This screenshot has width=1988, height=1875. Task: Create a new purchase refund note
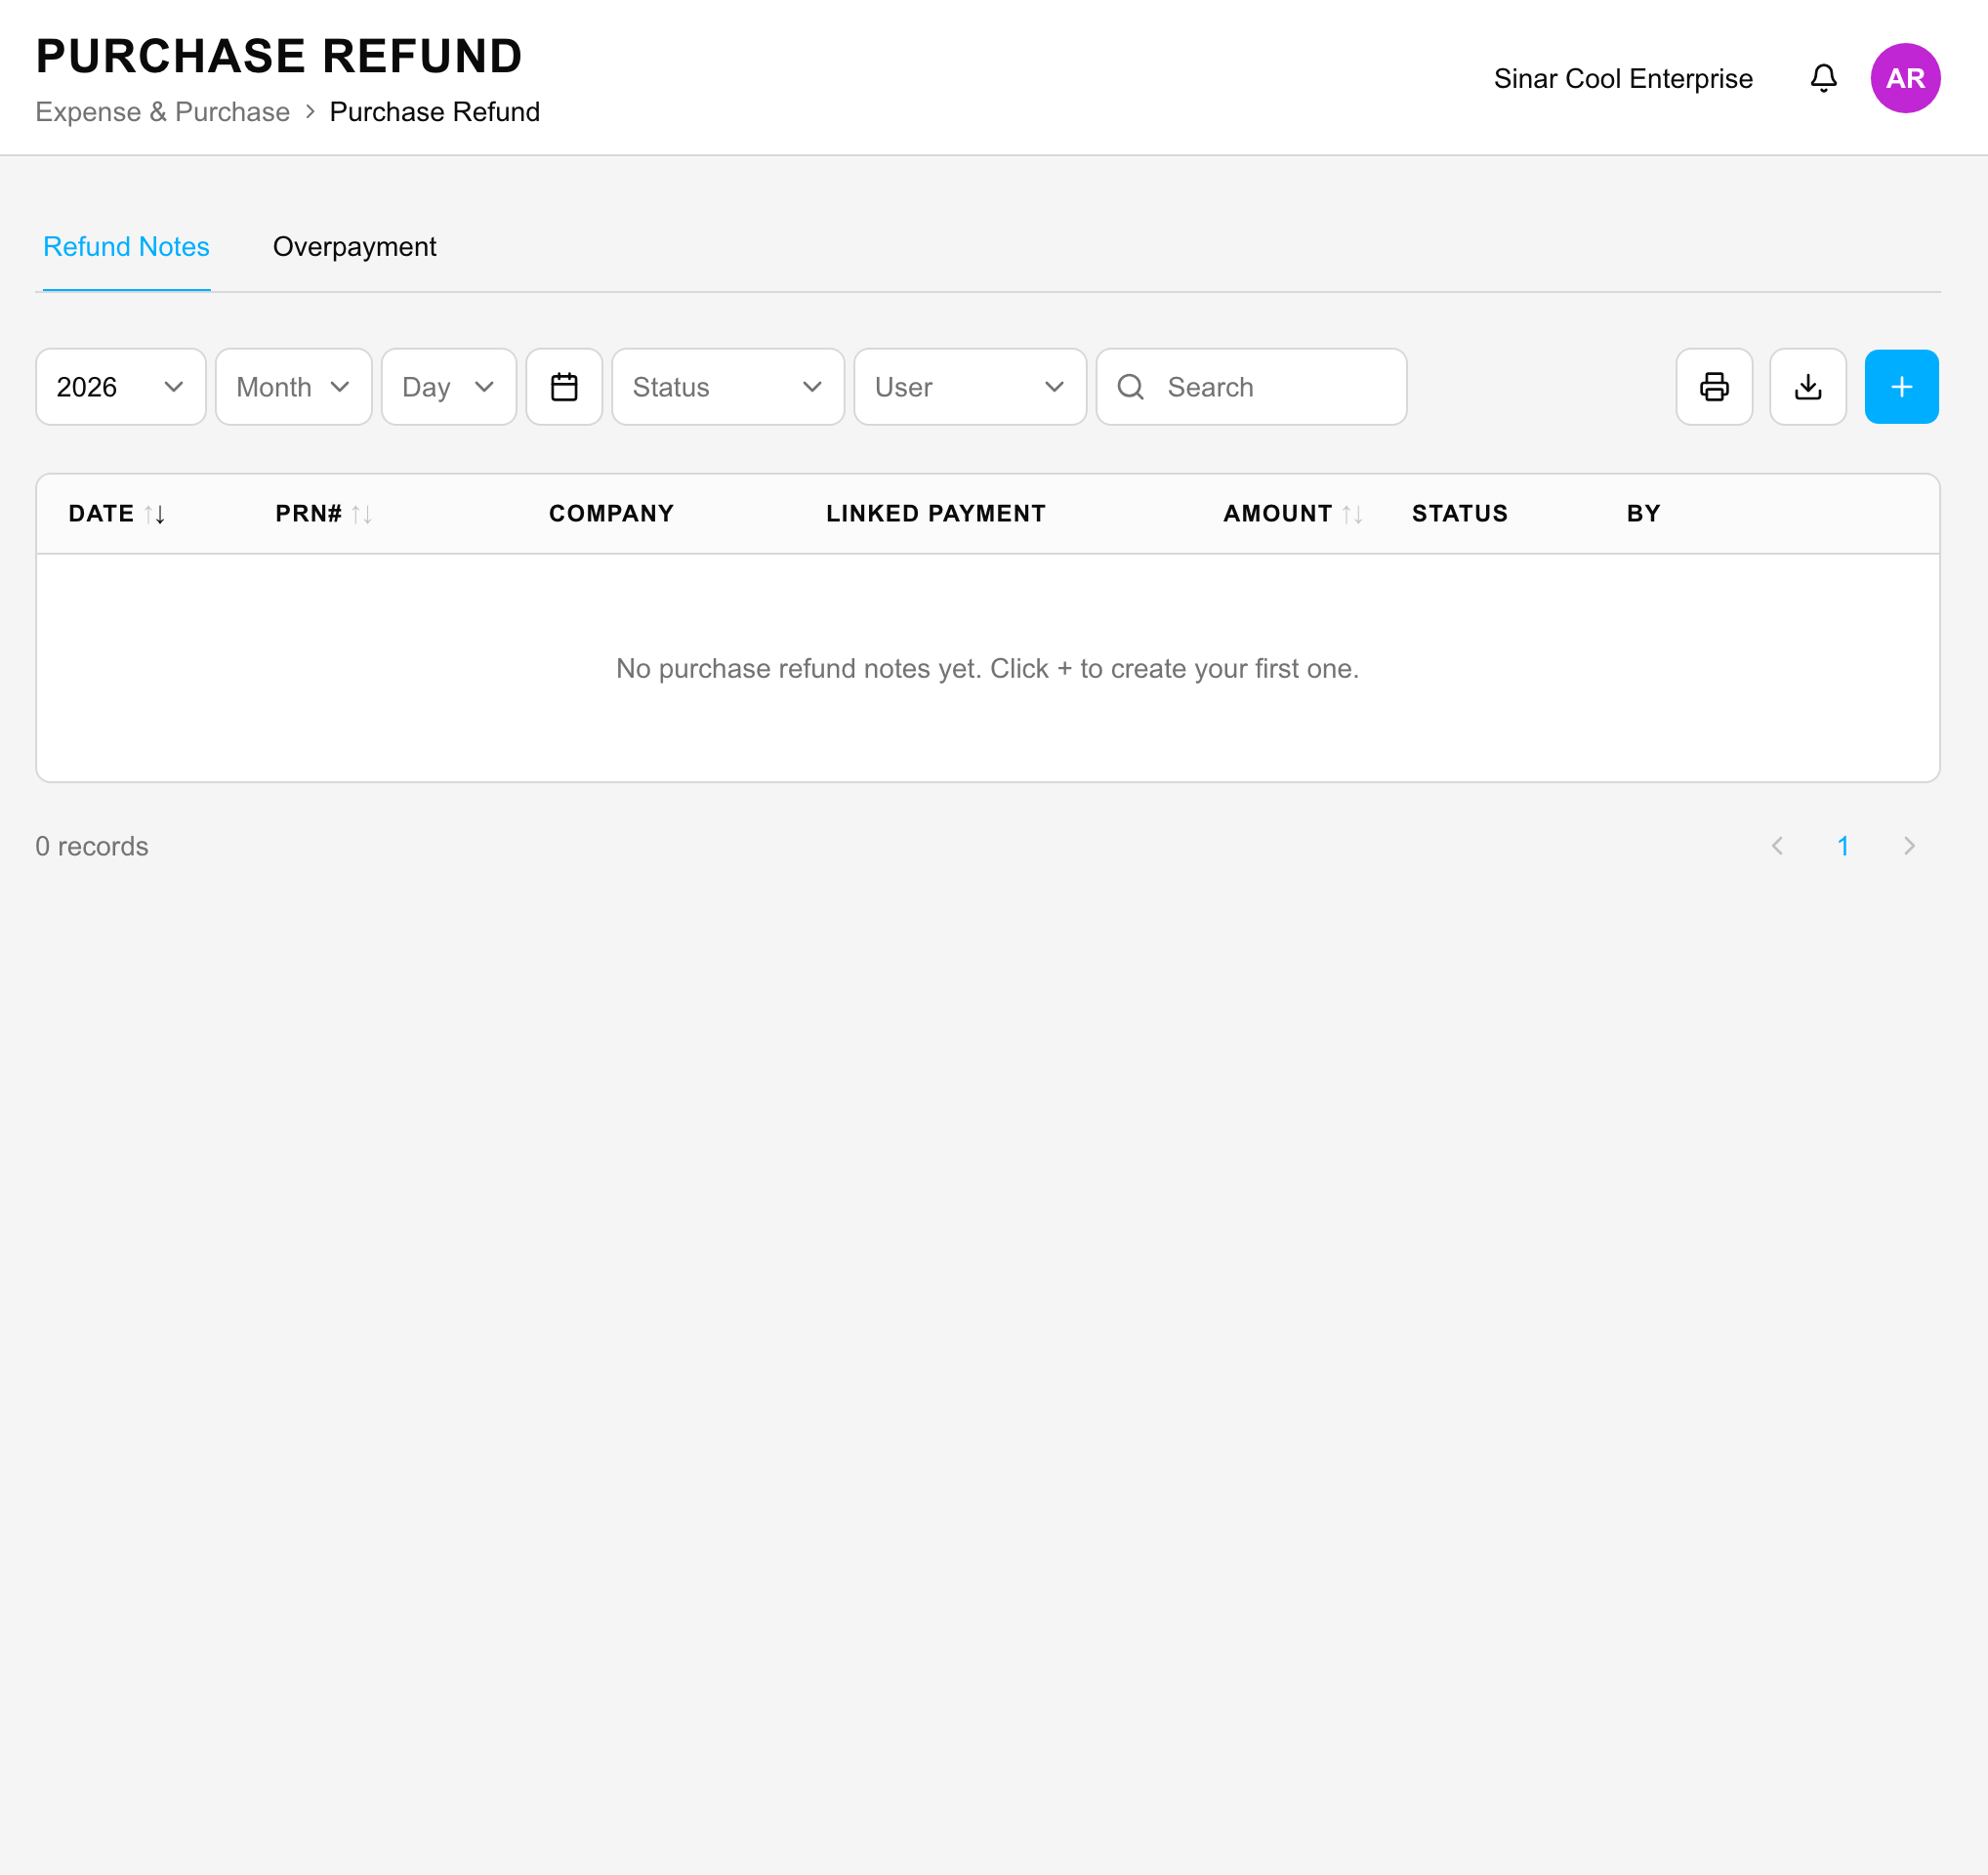point(1901,387)
